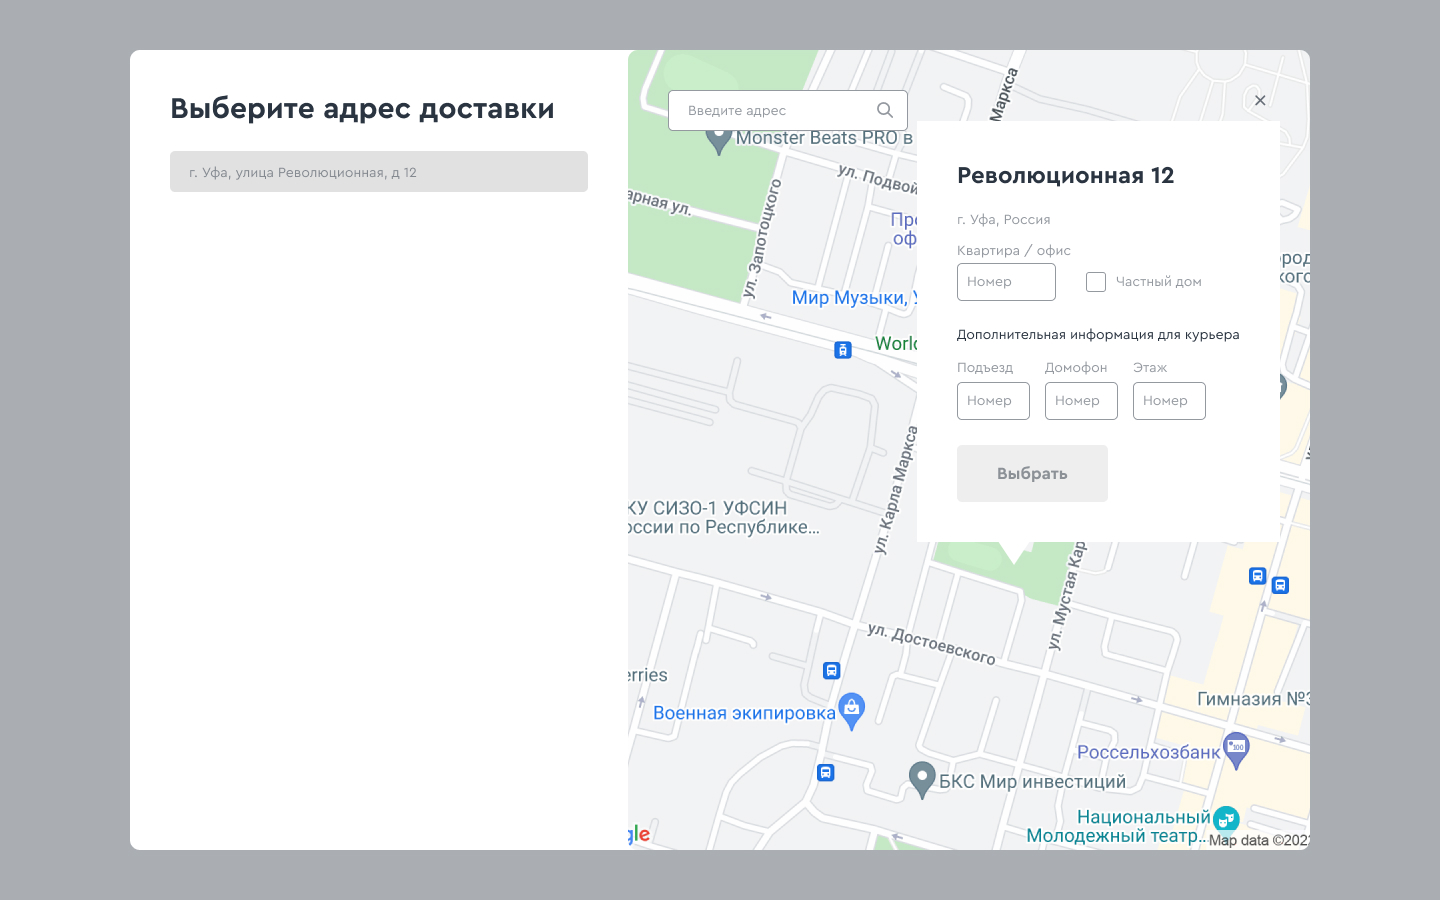
Task: Click the Военная экипировка shopping marker
Action: tap(851, 707)
